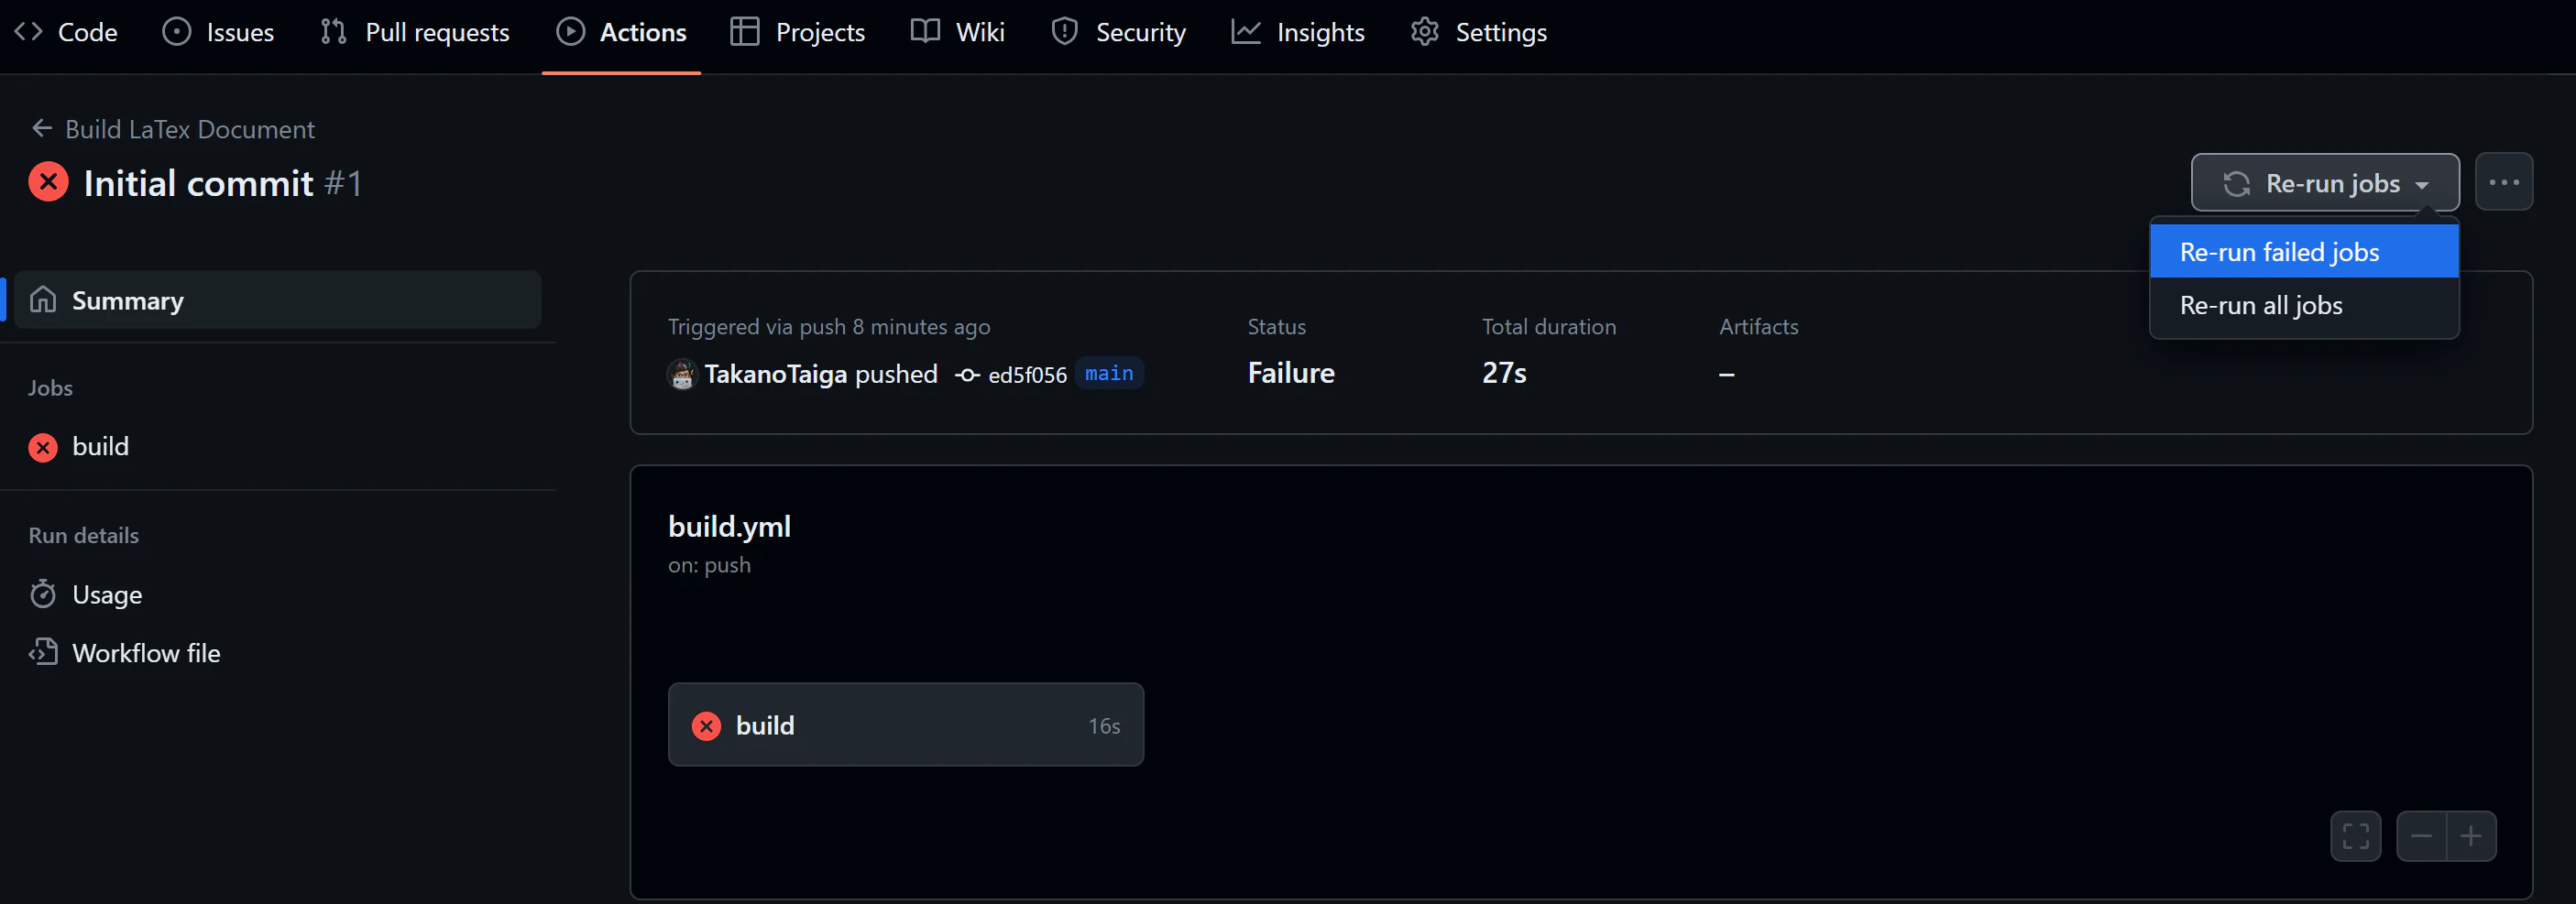Click the commit icon before ed5f056
The image size is (2576, 904).
coord(967,376)
